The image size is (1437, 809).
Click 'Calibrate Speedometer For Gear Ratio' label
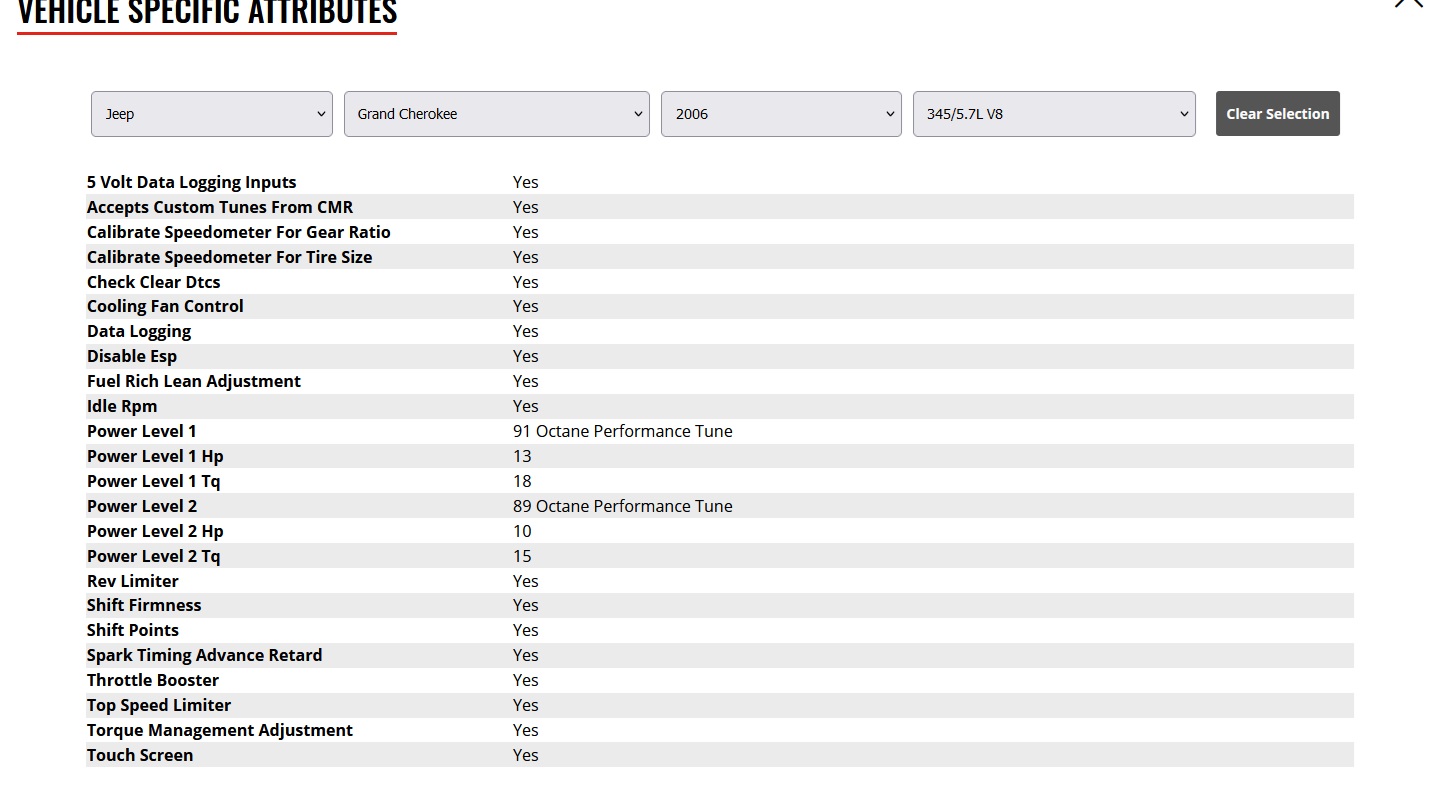239,232
